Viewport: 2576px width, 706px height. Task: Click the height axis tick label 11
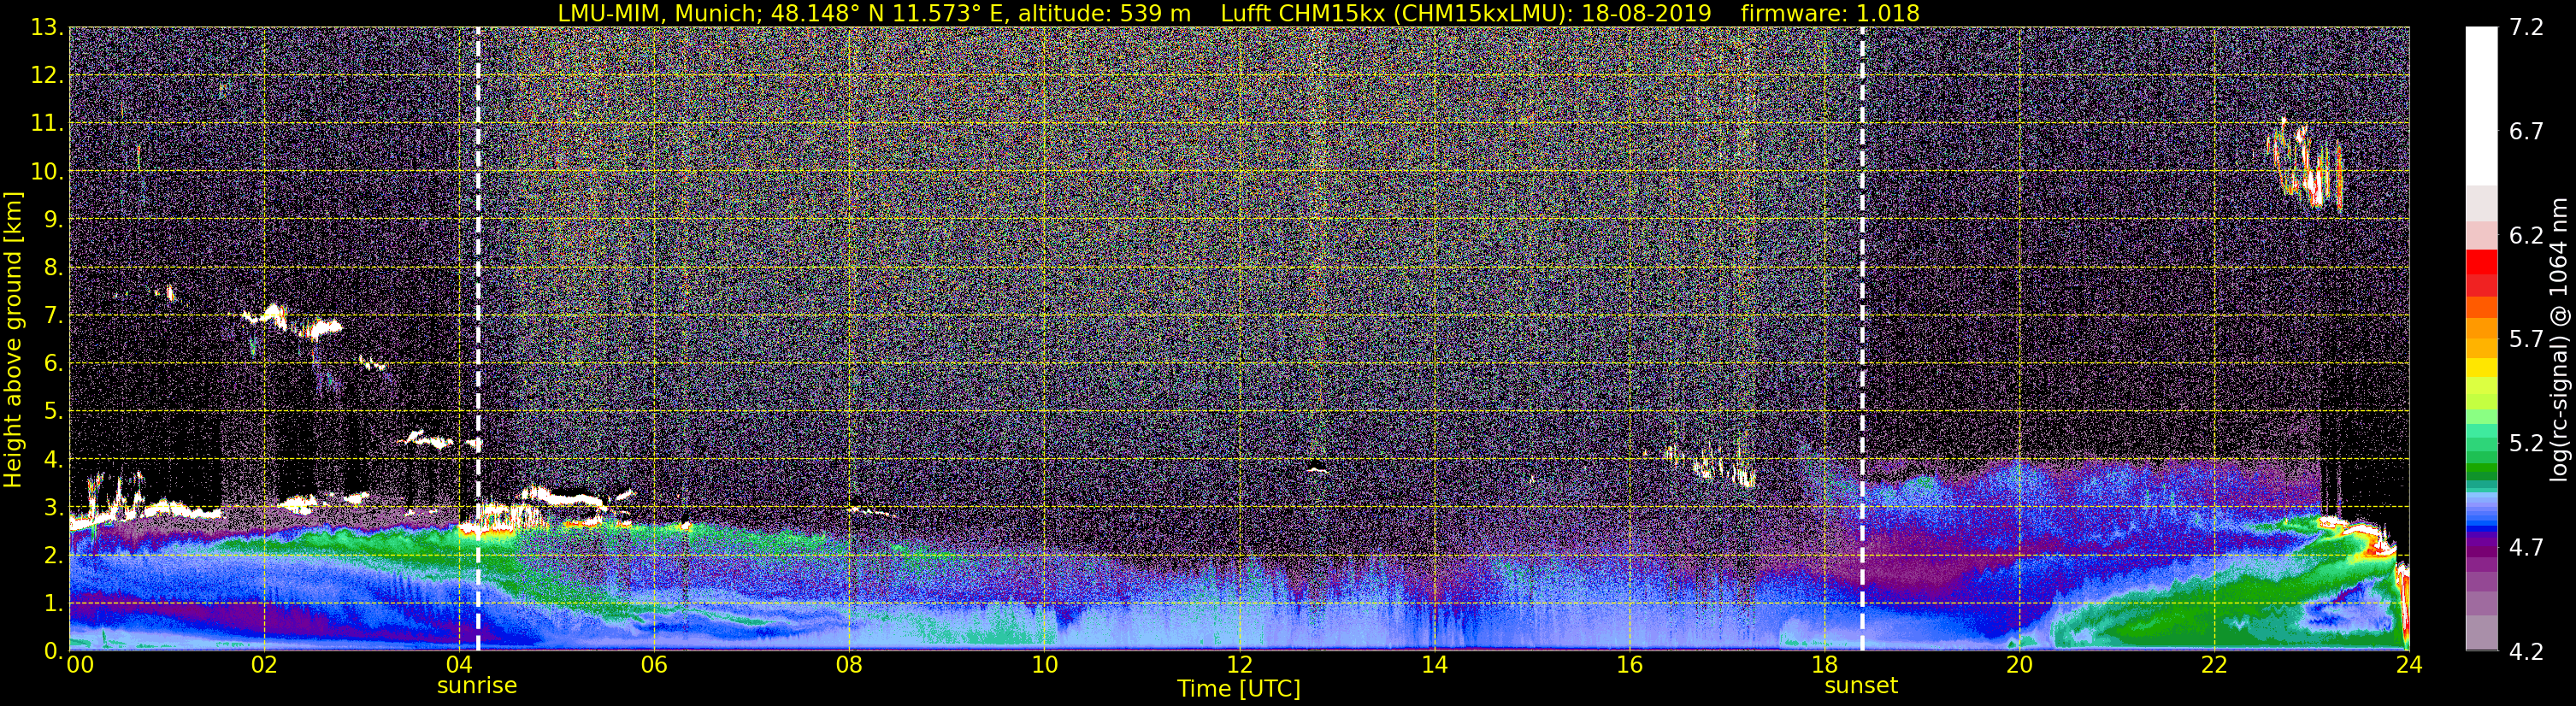coord(45,123)
